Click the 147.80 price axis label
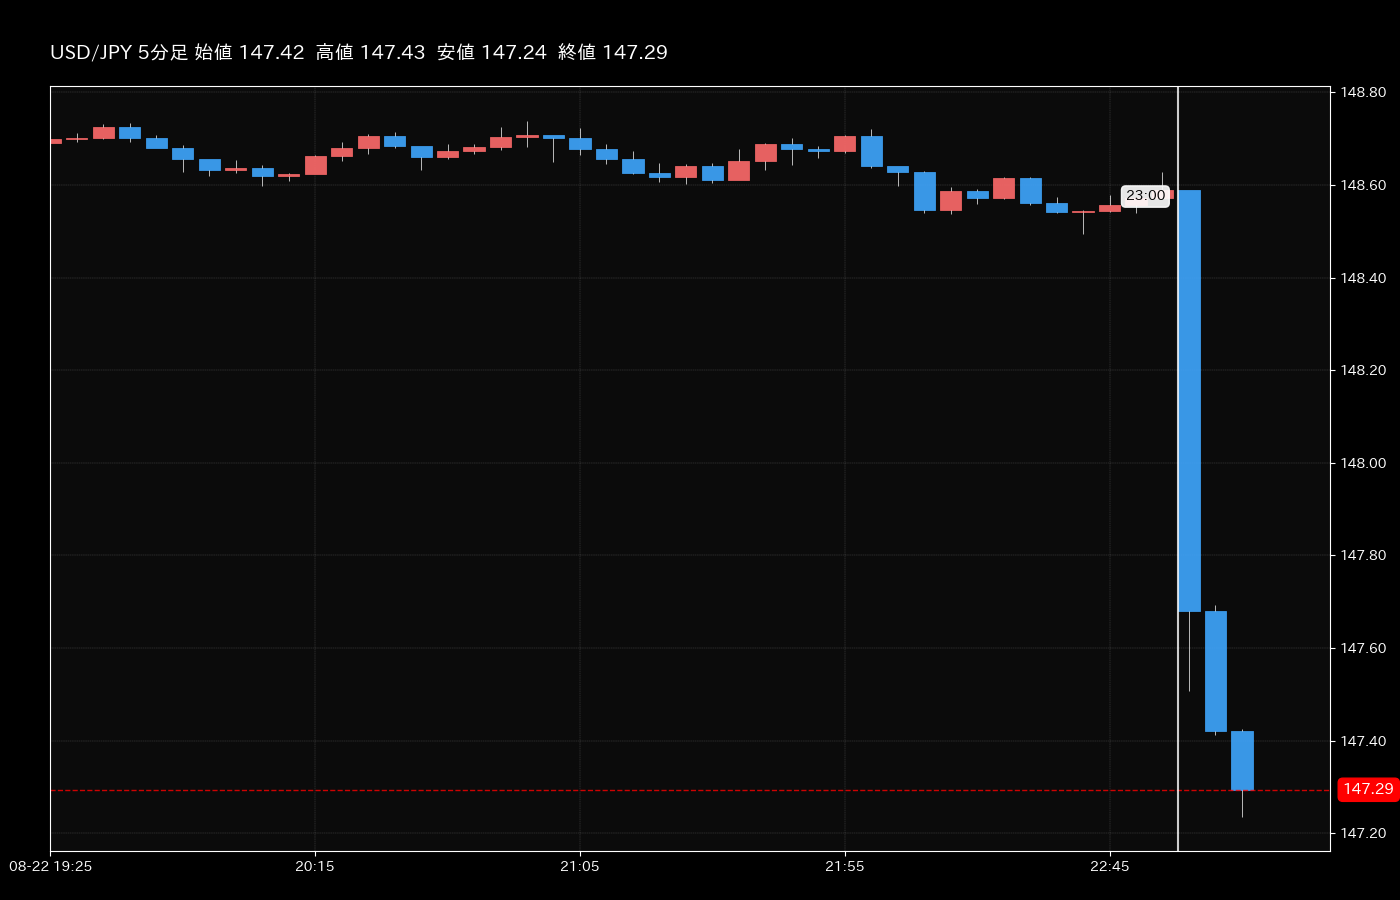The height and width of the screenshot is (900, 1400). (1363, 555)
